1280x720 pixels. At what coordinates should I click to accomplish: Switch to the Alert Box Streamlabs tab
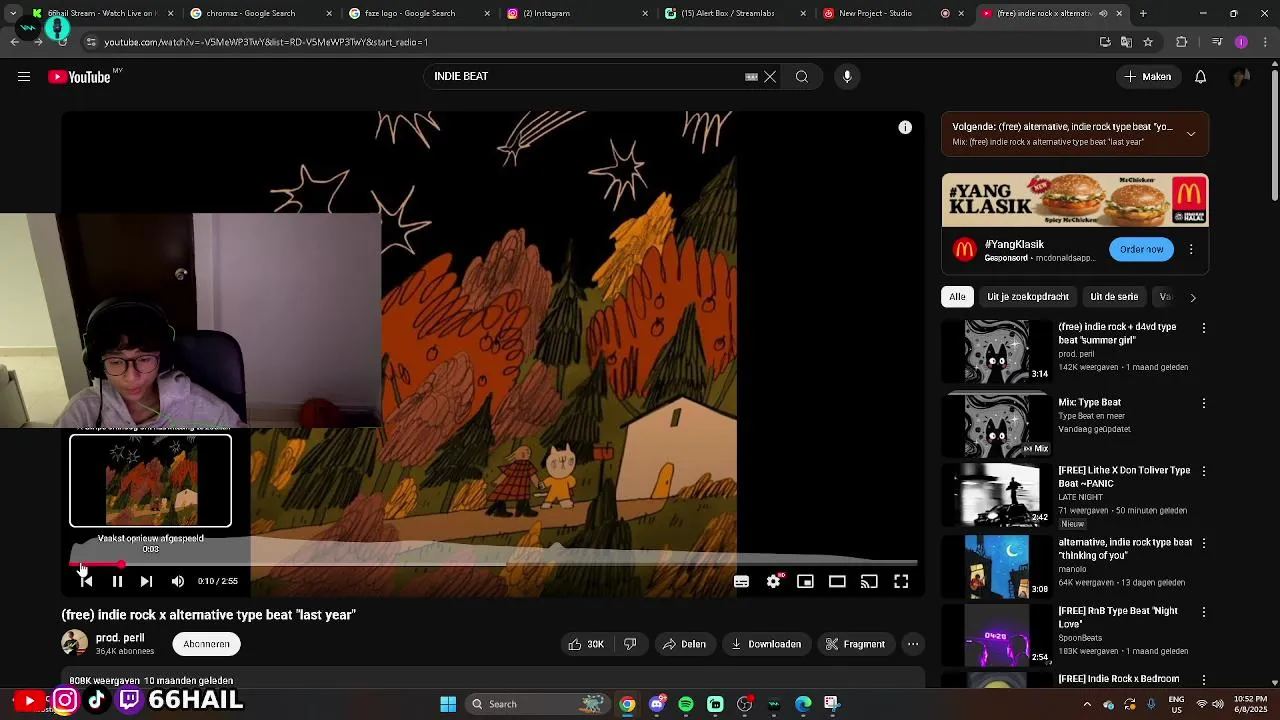click(x=733, y=13)
